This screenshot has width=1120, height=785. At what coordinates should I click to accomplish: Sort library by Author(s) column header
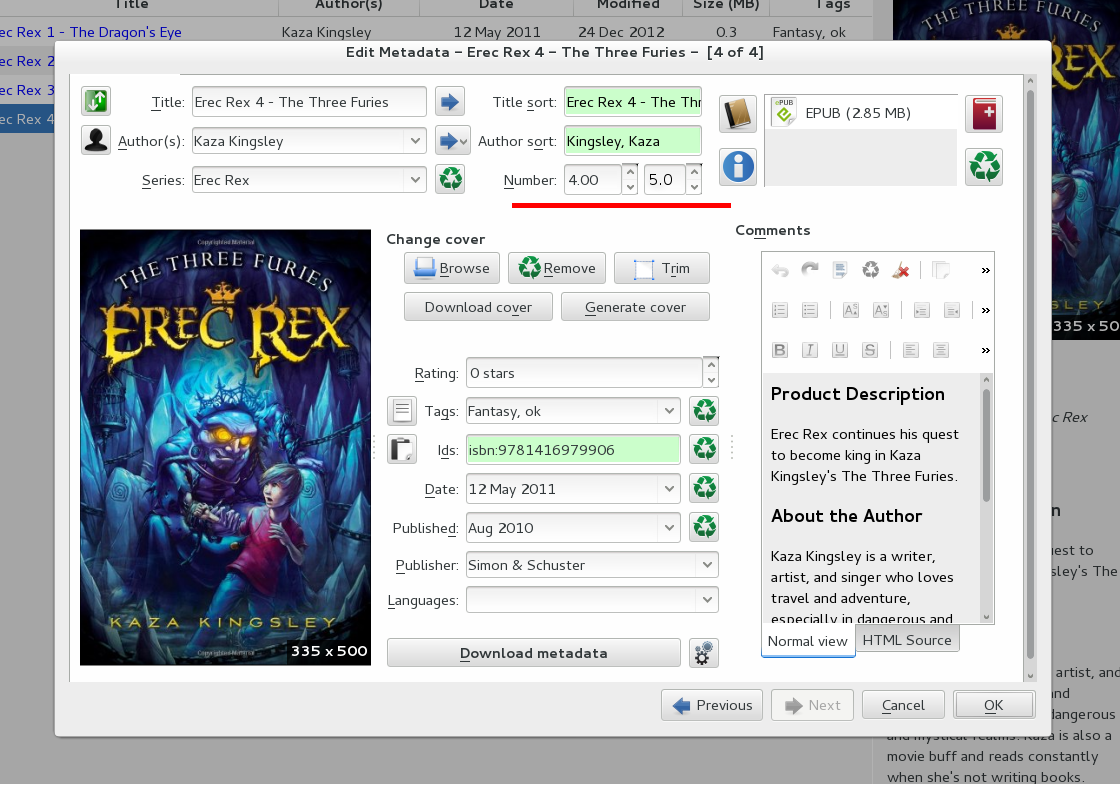click(349, 5)
